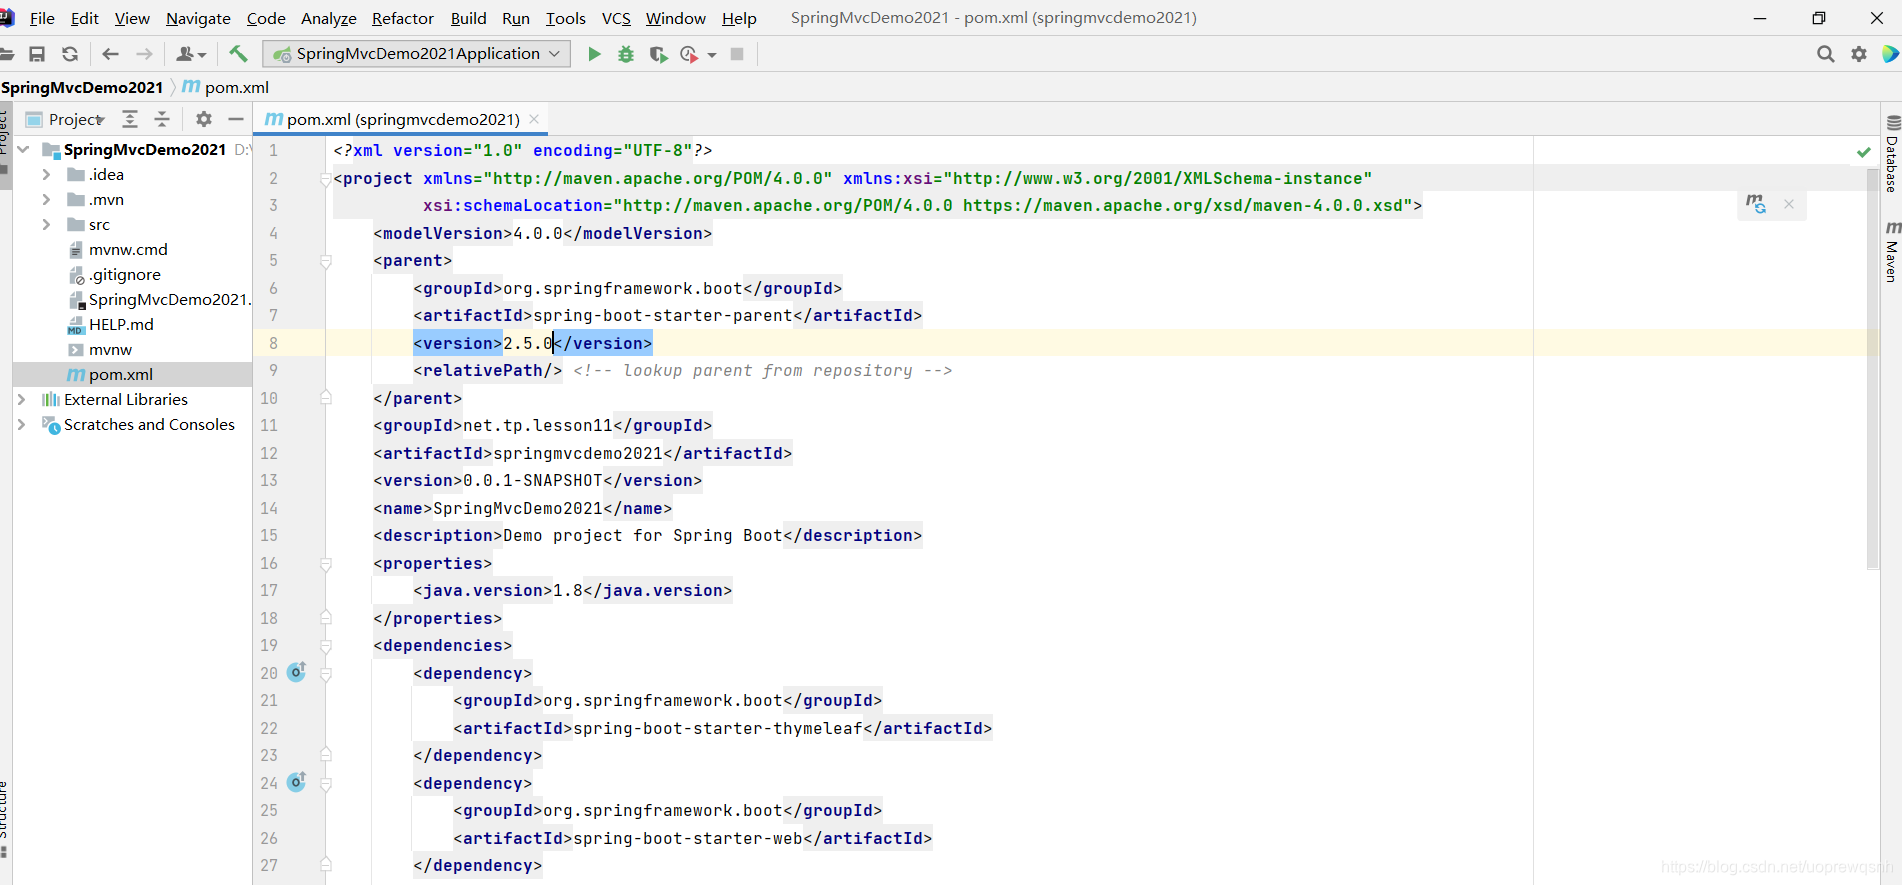This screenshot has width=1902, height=885.
Task: Expand the .mvn folder
Action: coord(46,200)
